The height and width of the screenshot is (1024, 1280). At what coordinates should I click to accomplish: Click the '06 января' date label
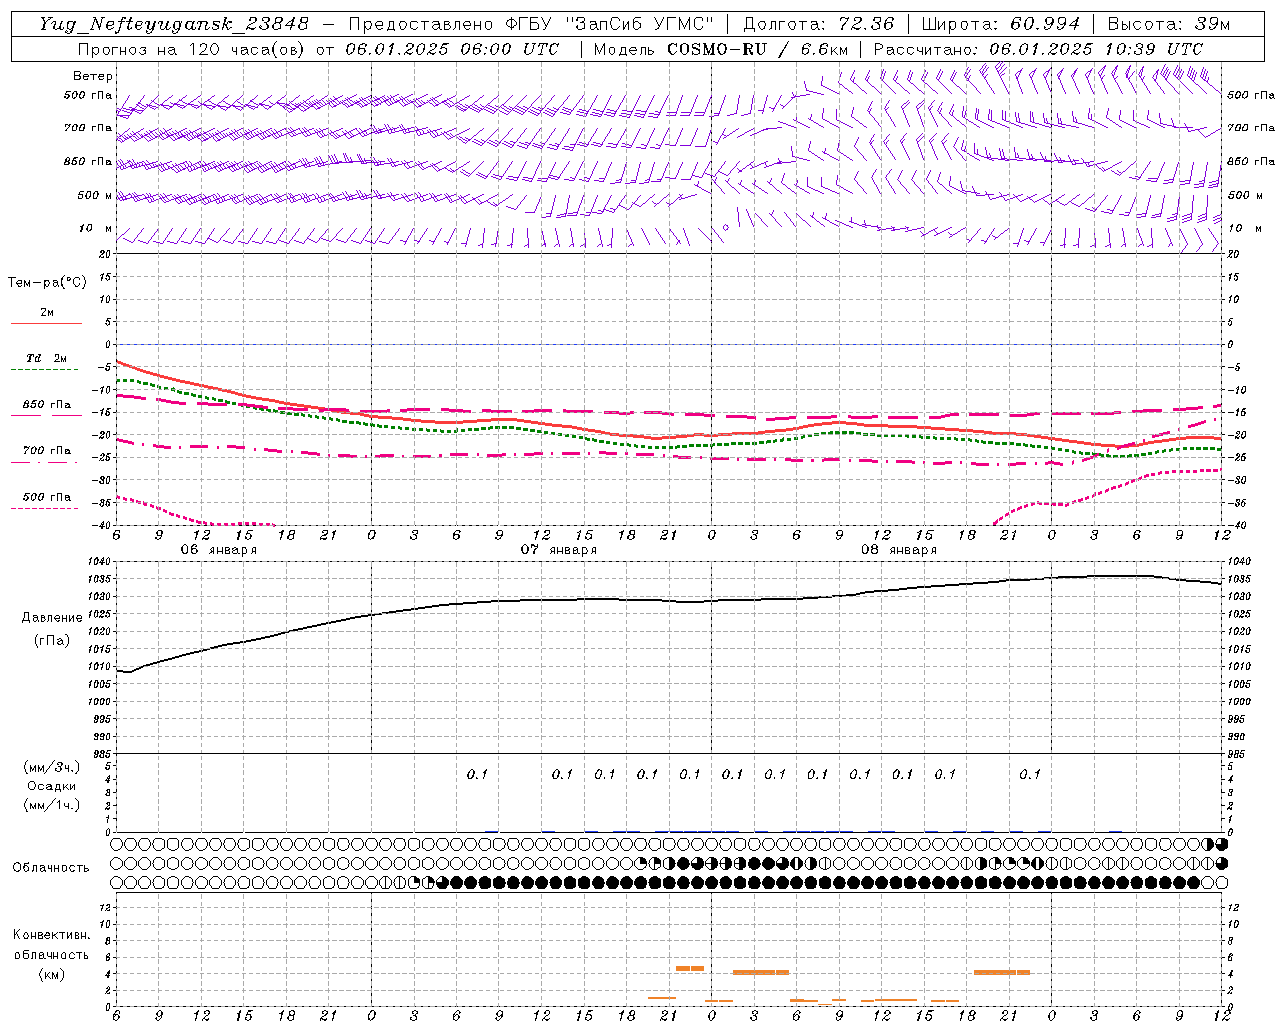pyautogui.click(x=218, y=550)
